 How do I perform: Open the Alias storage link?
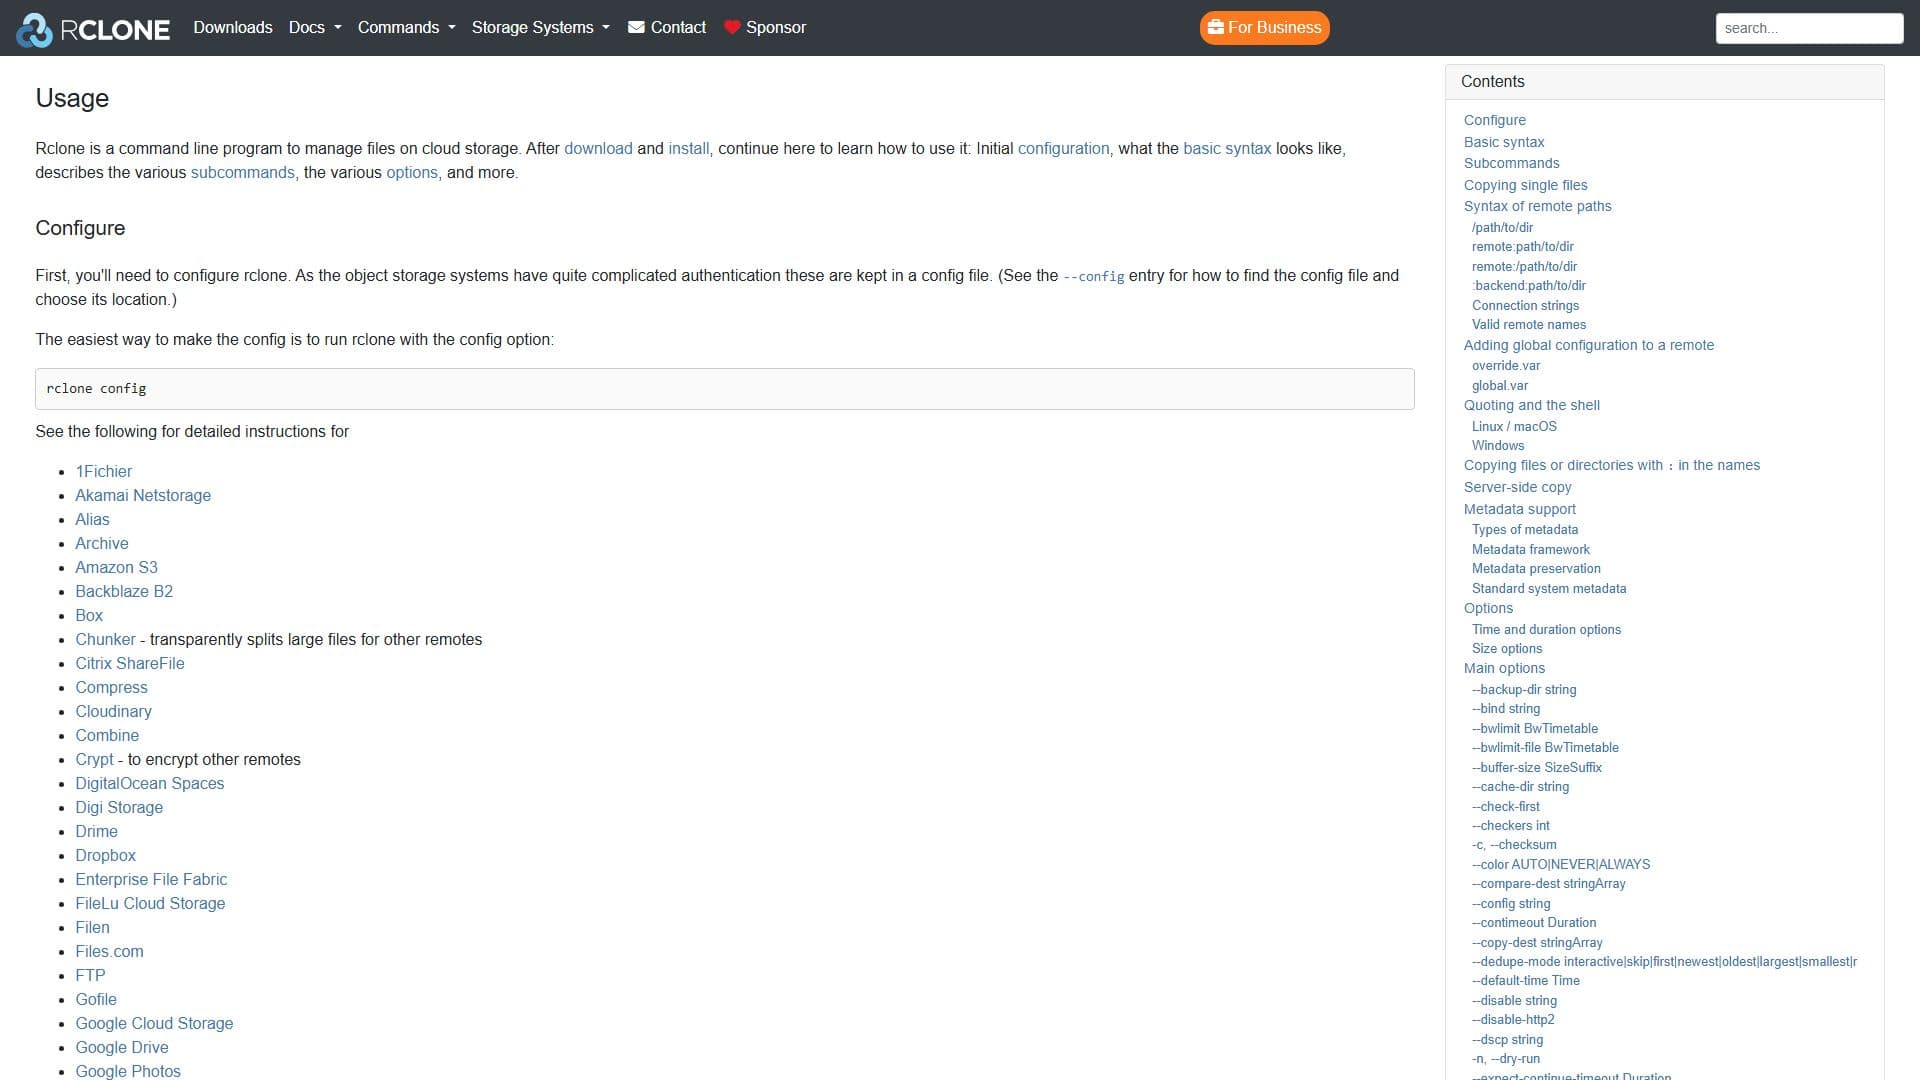pos(92,519)
